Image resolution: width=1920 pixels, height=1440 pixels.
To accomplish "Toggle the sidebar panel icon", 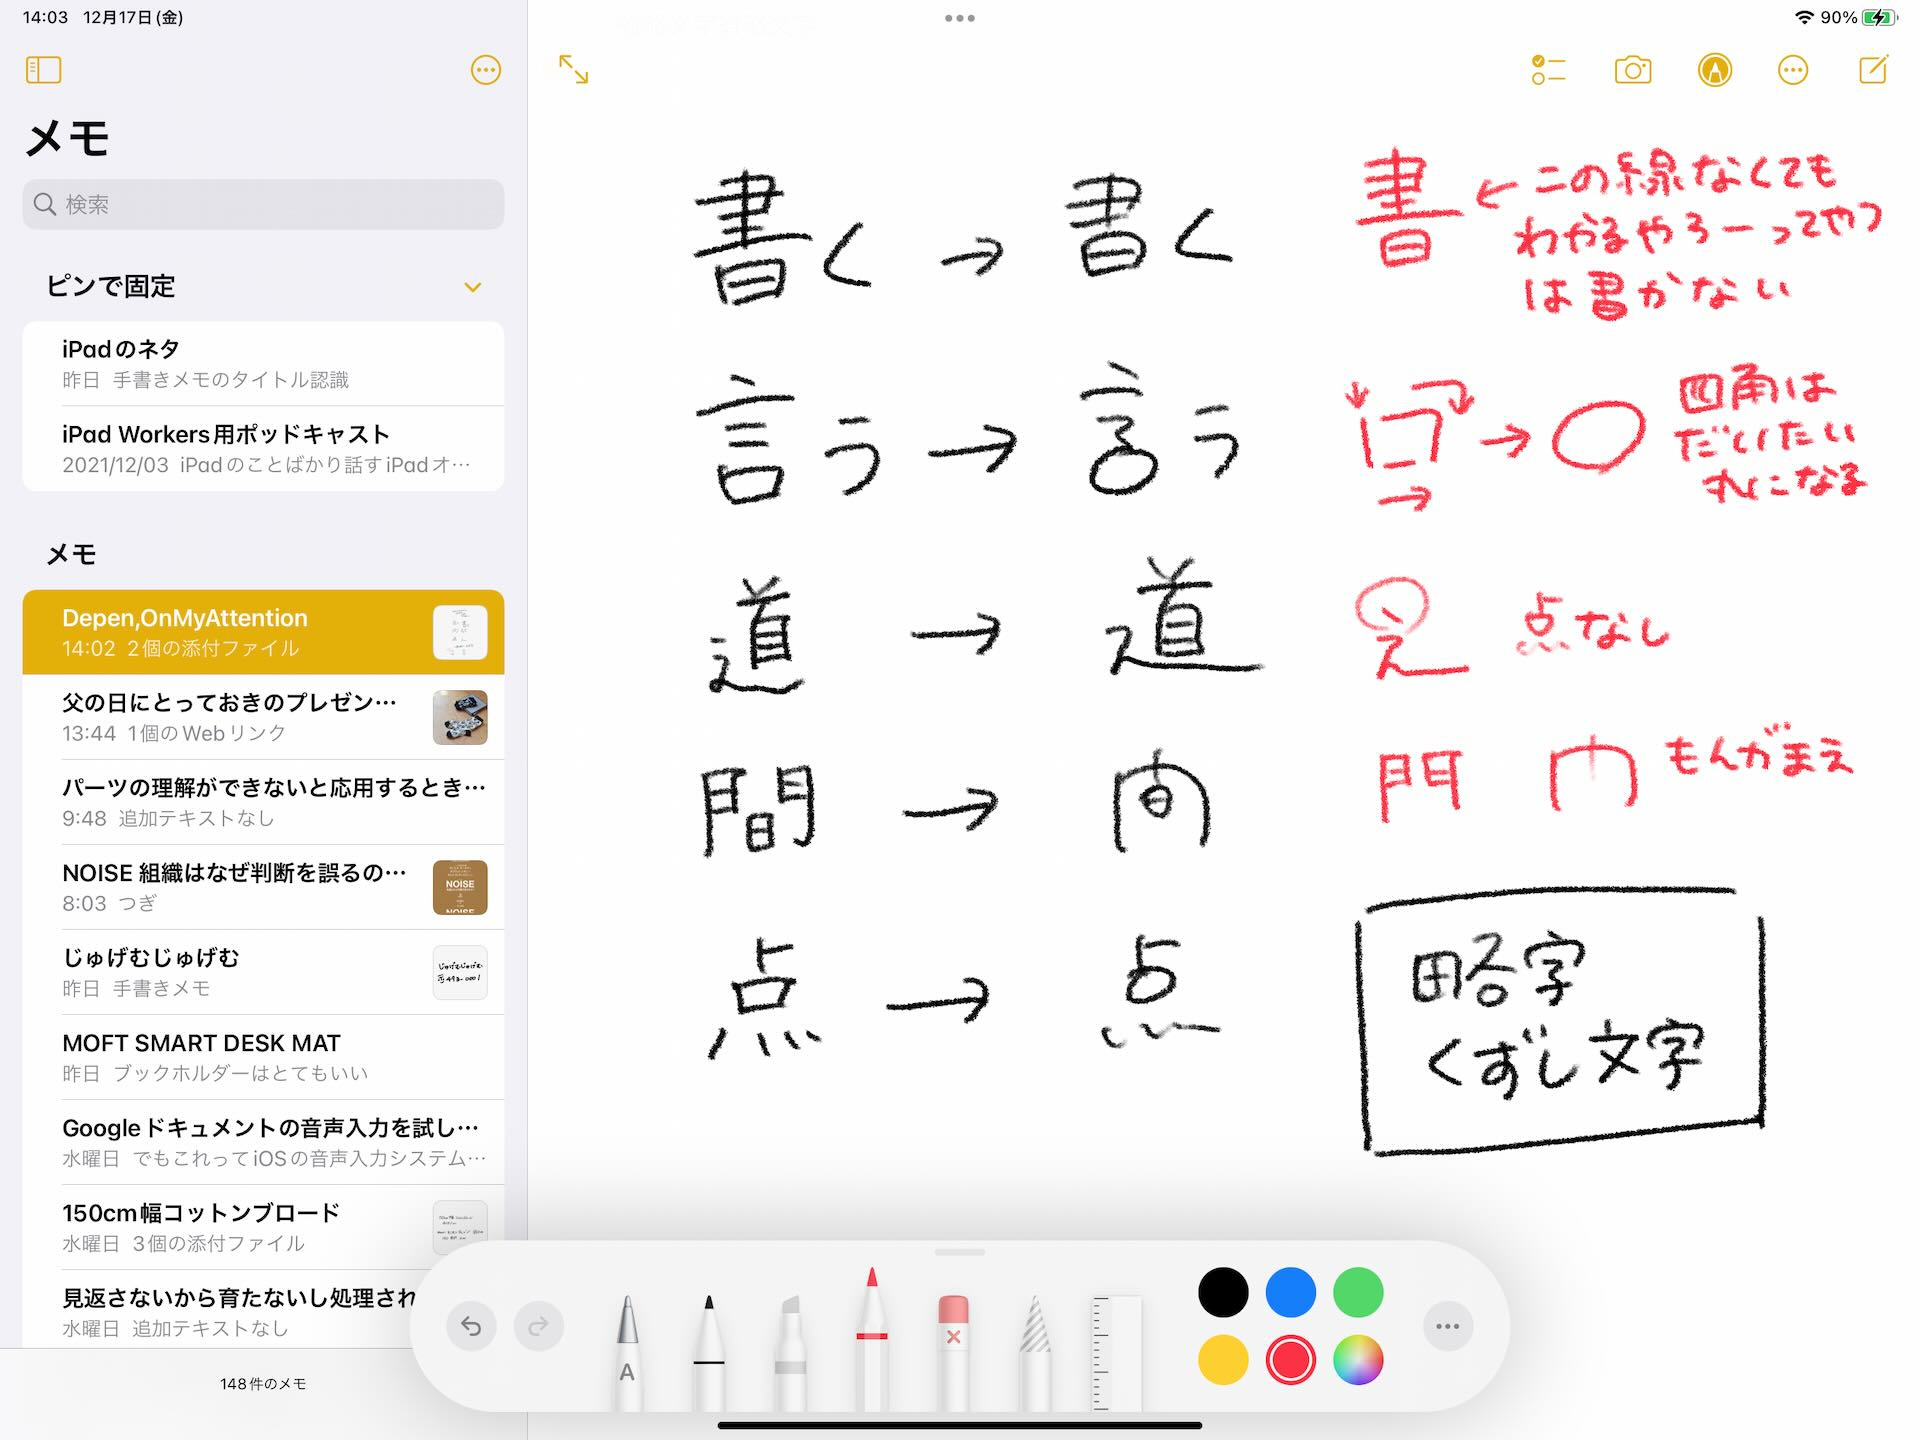I will [x=43, y=70].
